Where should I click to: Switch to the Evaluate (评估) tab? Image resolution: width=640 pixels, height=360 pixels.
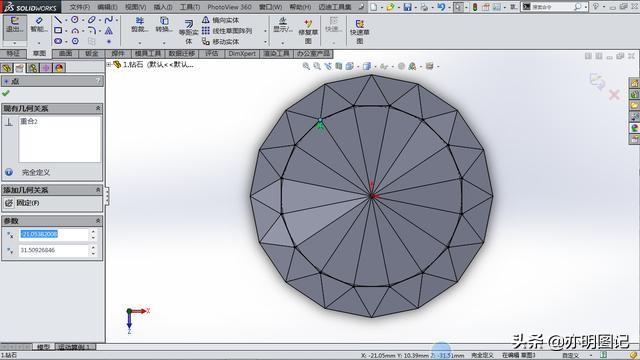(212, 53)
